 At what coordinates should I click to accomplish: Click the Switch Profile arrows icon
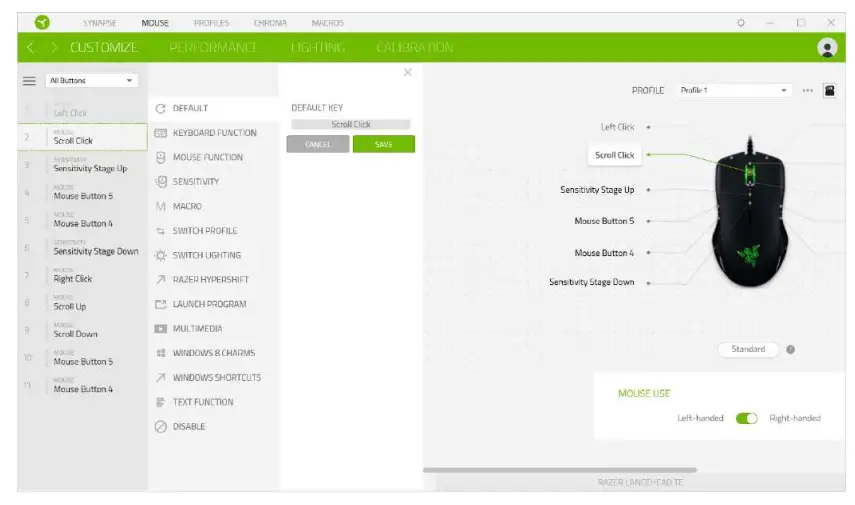[160, 231]
